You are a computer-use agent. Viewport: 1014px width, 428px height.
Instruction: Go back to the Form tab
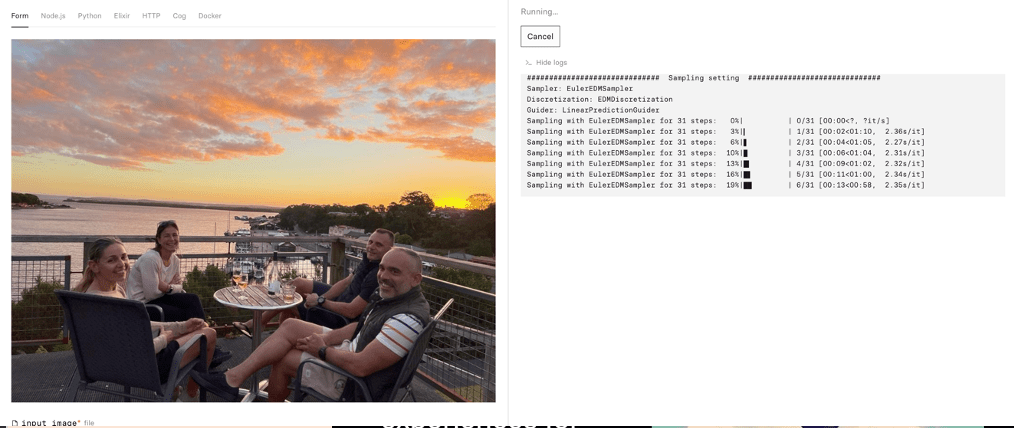tap(19, 16)
